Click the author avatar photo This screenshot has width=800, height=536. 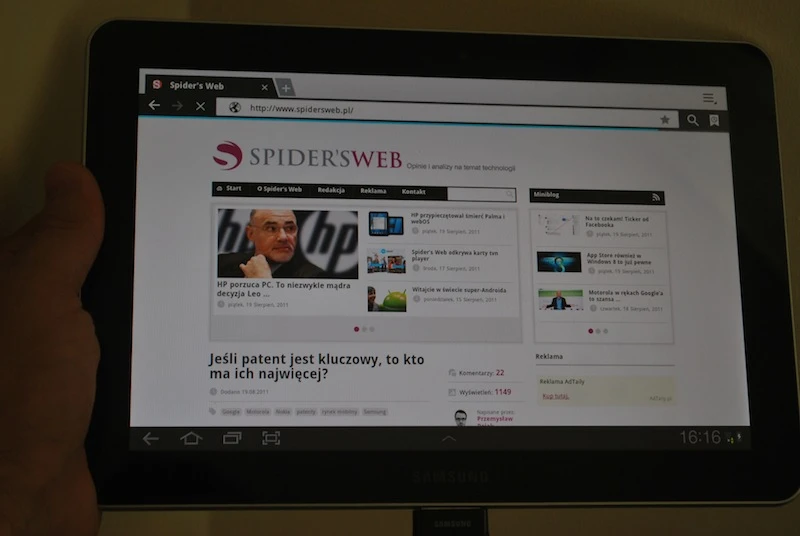tap(460, 417)
